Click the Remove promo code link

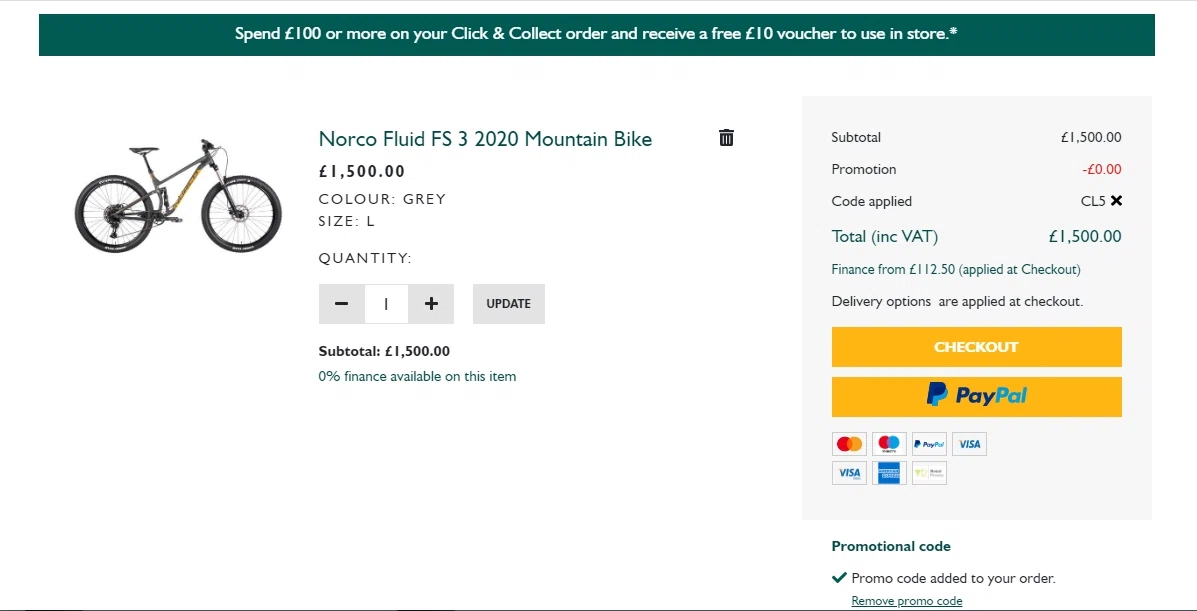(x=906, y=601)
